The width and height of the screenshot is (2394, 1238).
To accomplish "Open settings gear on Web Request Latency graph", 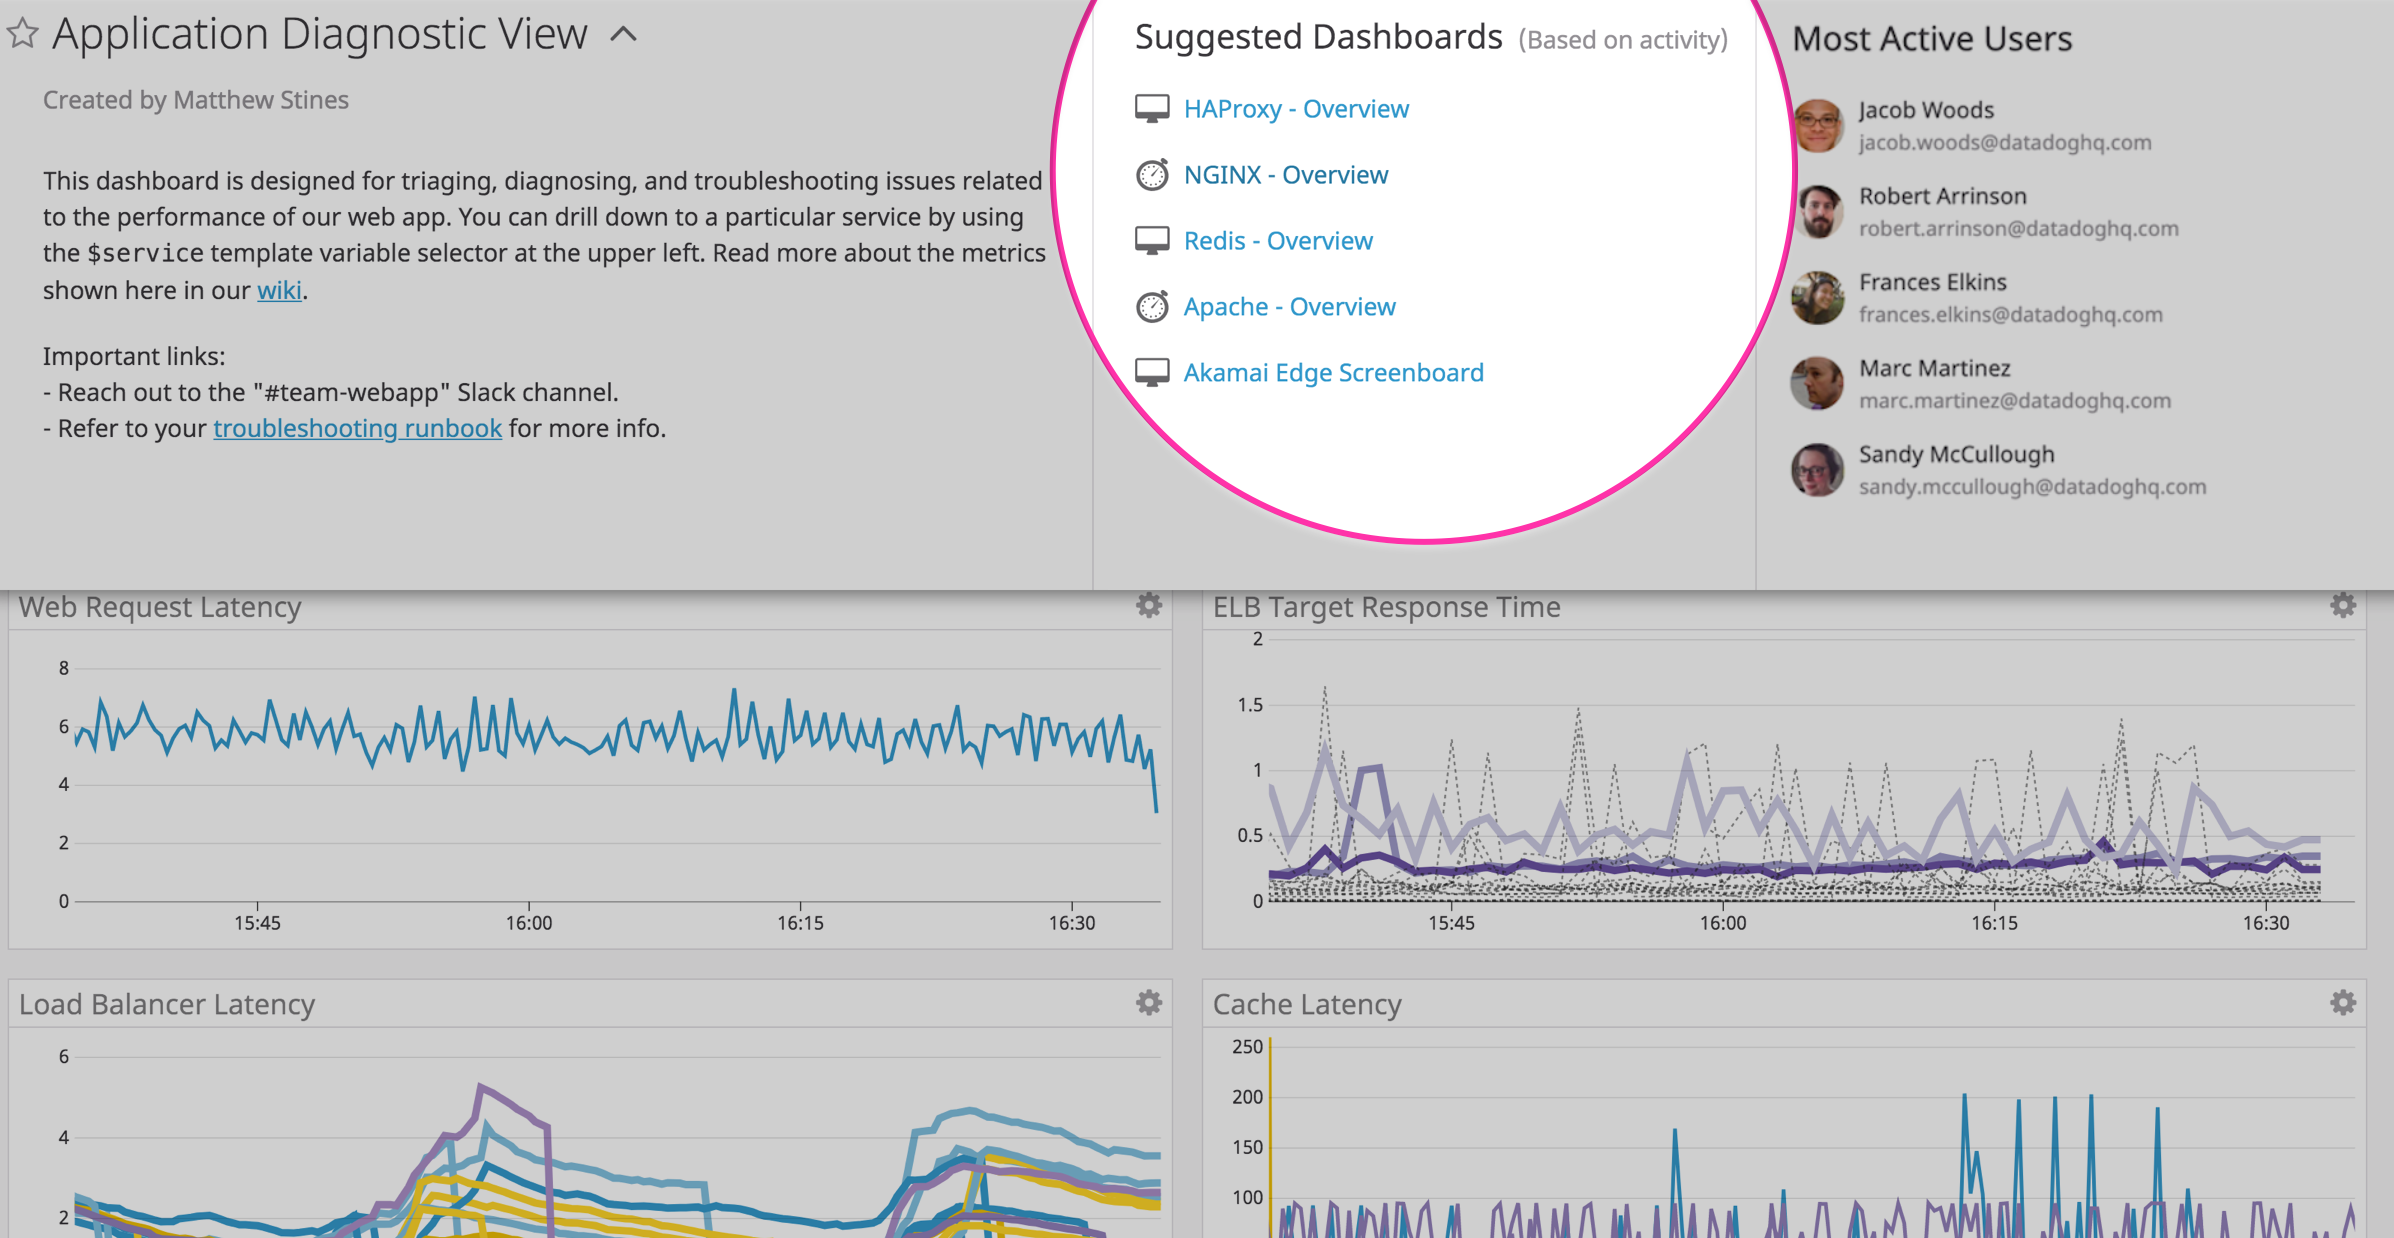I will 1148,606.
